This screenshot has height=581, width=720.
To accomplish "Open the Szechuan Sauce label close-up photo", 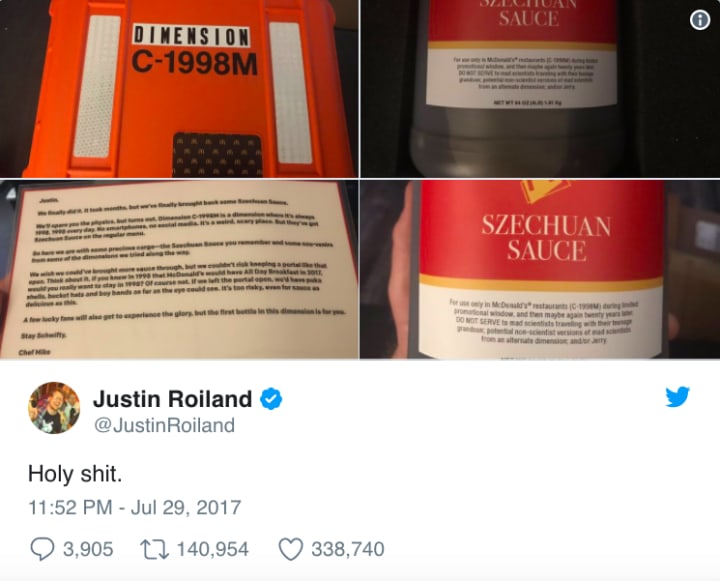I will click(x=540, y=269).
